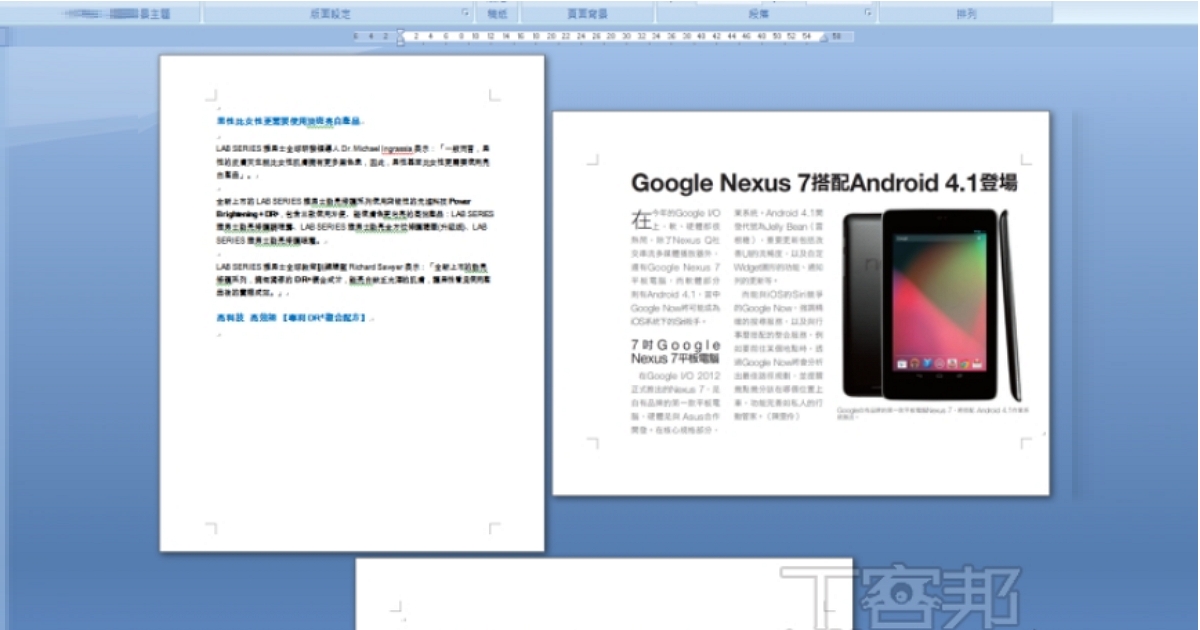Open the 版面設定 group dialog launcher
Viewport: 1200px width, 630px height.
pyautogui.click(x=465, y=14)
